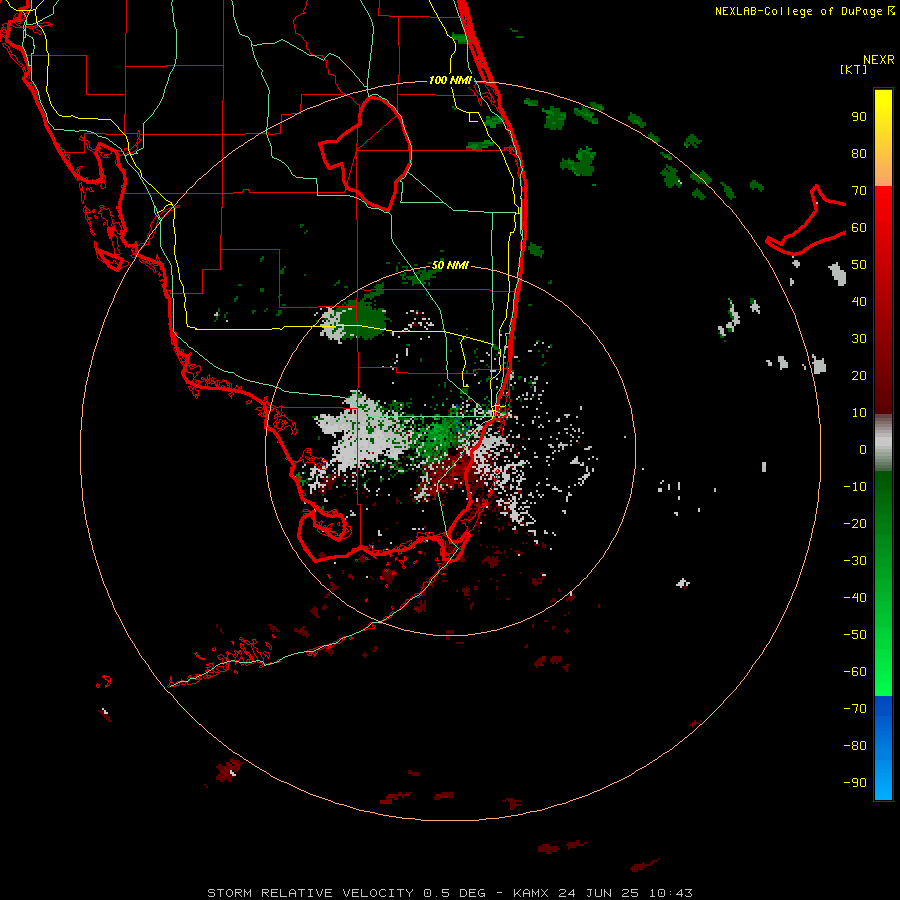The height and width of the screenshot is (900, 900).
Task: Pick the green segment of the color bar
Action: click(883, 584)
